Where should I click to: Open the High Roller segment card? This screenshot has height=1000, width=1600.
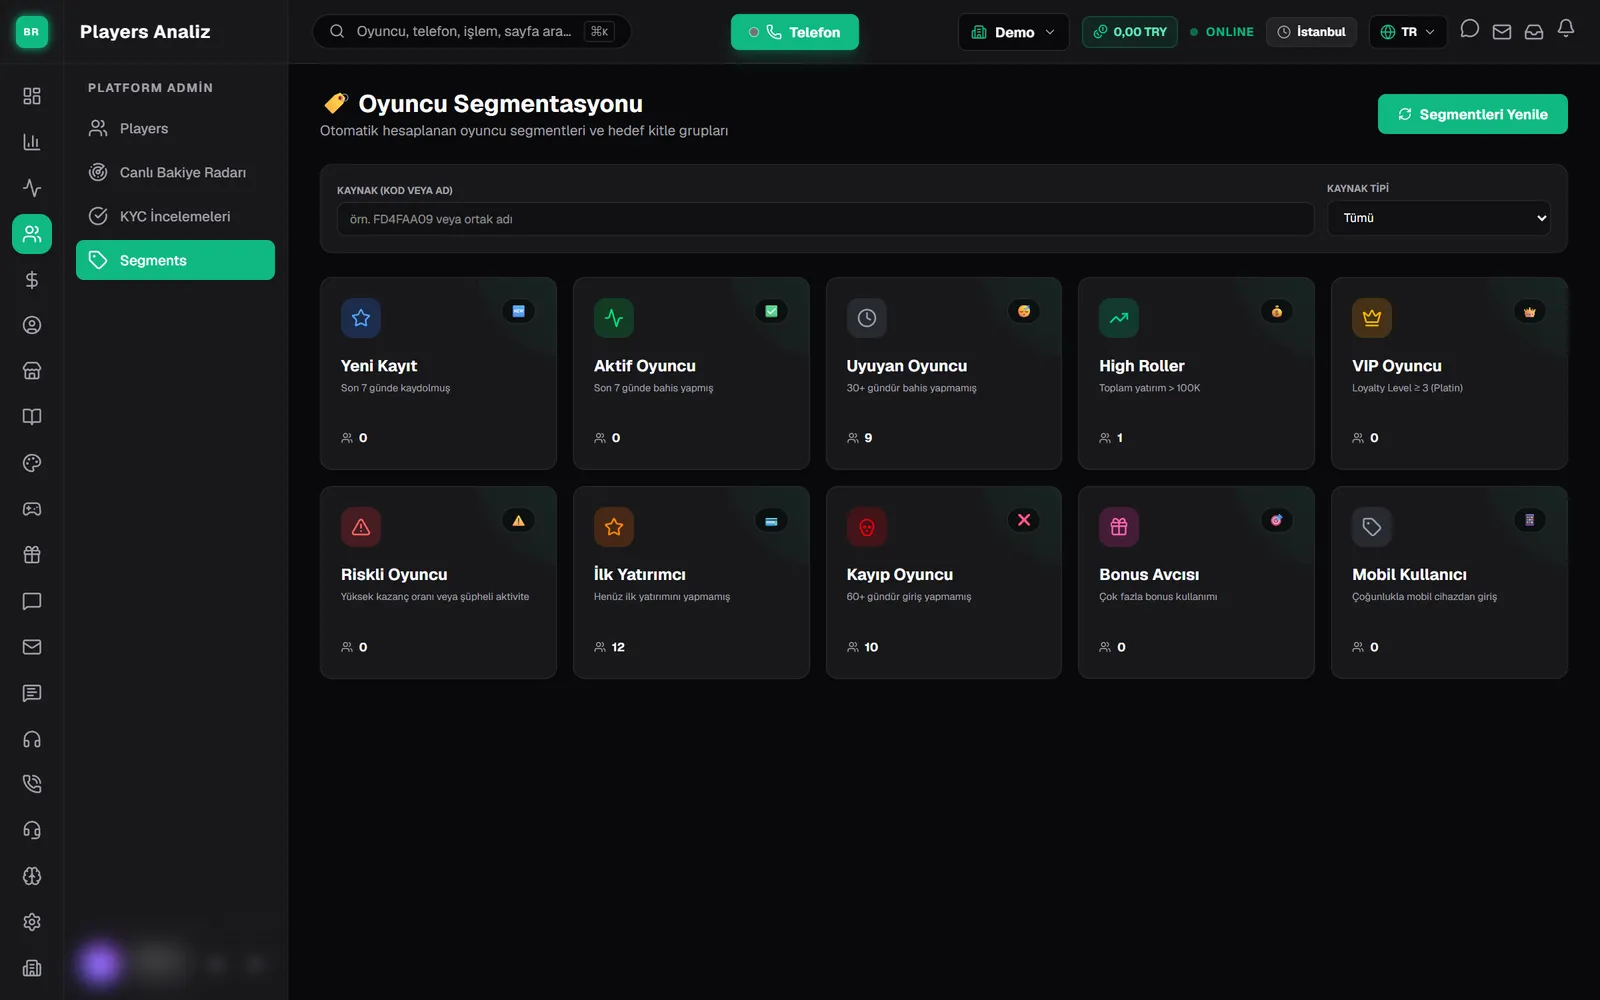click(1196, 373)
